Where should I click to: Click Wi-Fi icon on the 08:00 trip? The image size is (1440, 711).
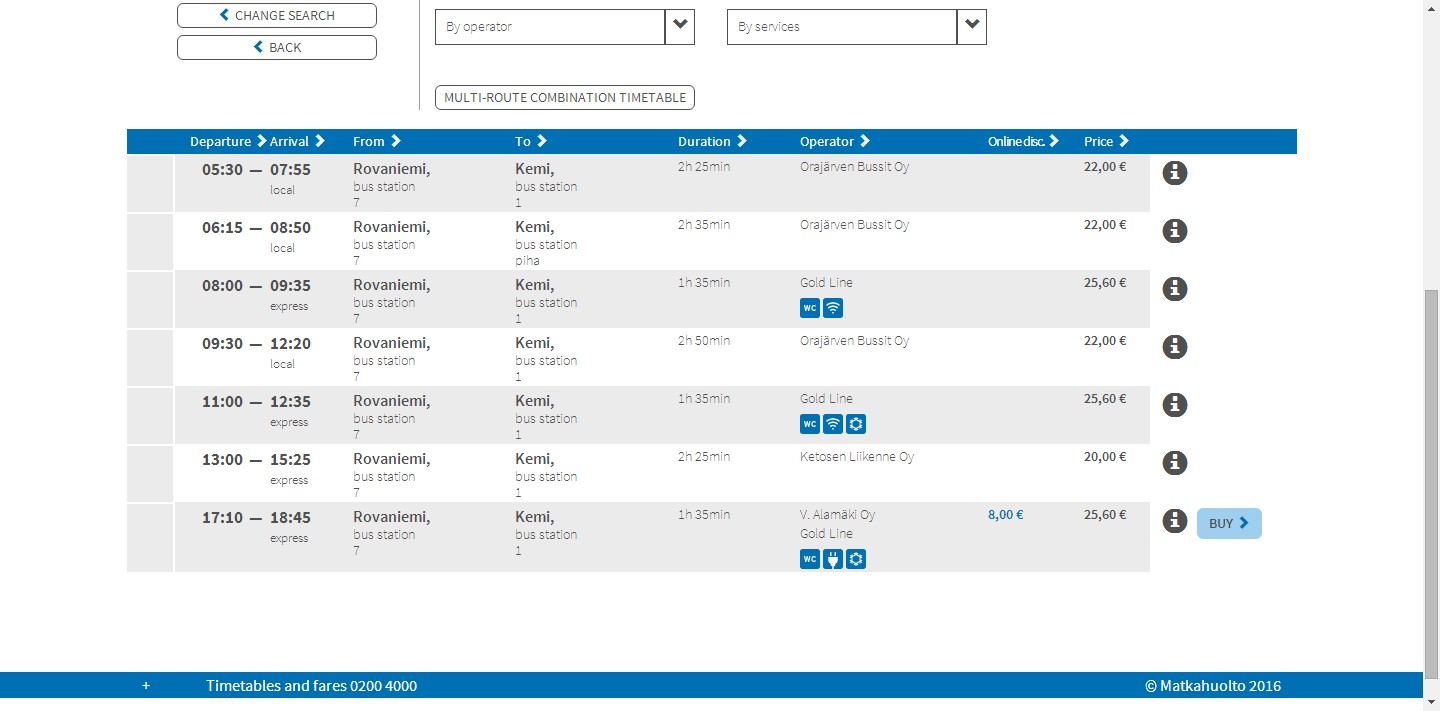pyautogui.click(x=833, y=308)
